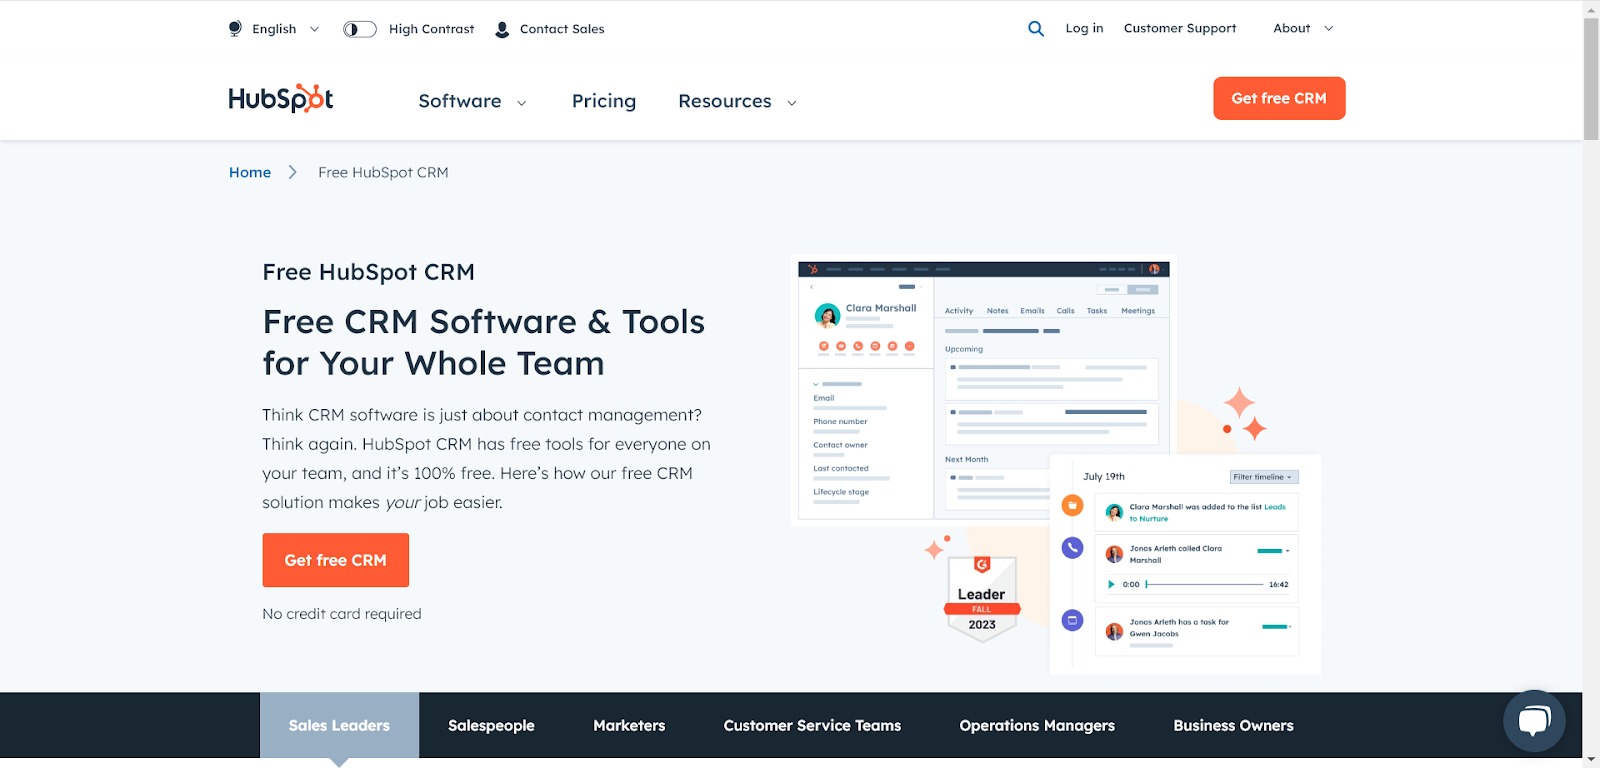Click the search magnifier icon
The height and width of the screenshot is (768, 1600).
1036,29
